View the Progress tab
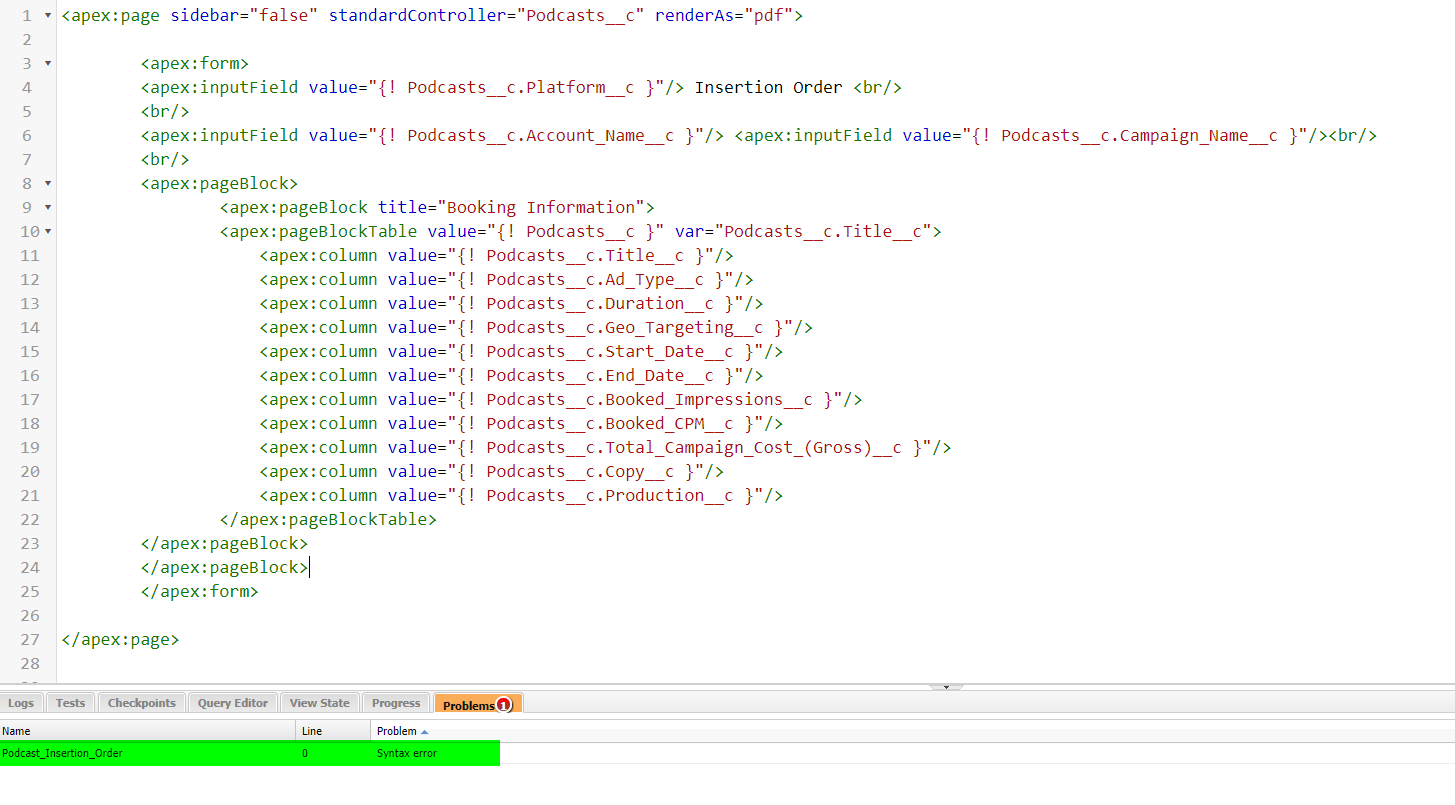 (x=395, y=702)
